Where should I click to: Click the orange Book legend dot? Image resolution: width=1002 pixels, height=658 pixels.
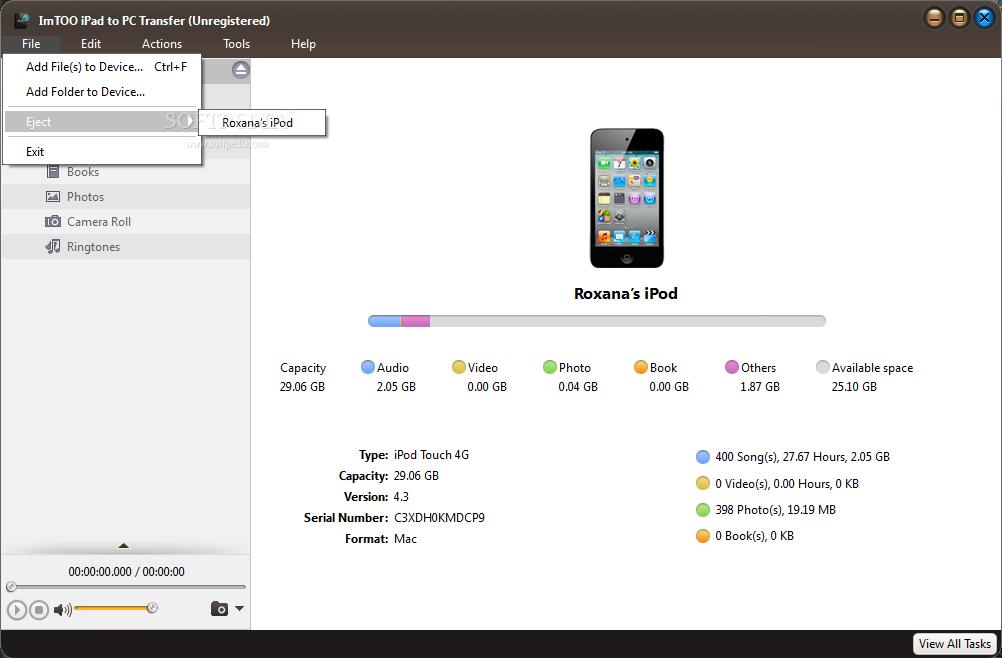point(641,367)
